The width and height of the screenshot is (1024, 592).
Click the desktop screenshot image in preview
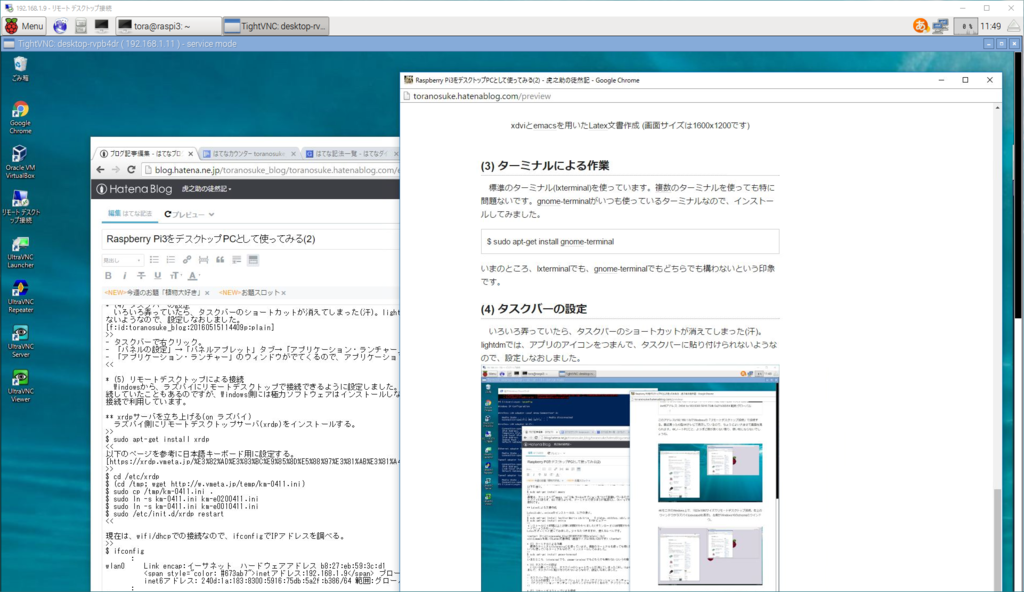pos(630,478)
